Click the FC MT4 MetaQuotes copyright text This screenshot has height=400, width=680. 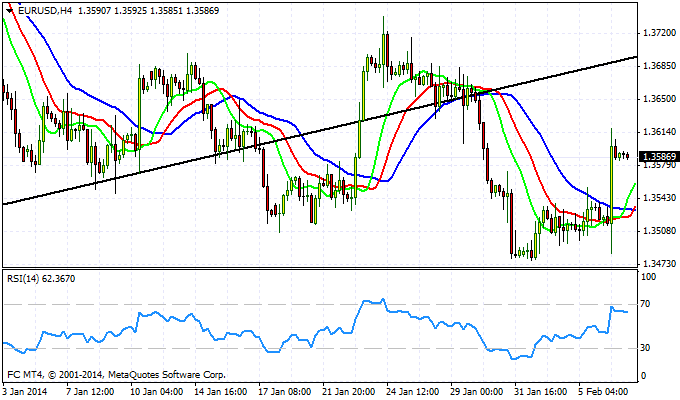[x=116, y=374]
